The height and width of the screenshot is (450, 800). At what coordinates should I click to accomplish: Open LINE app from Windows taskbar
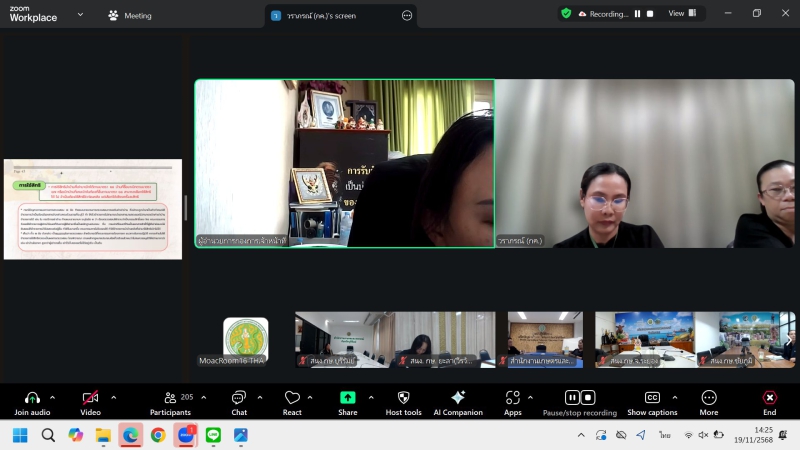point(213,435)
